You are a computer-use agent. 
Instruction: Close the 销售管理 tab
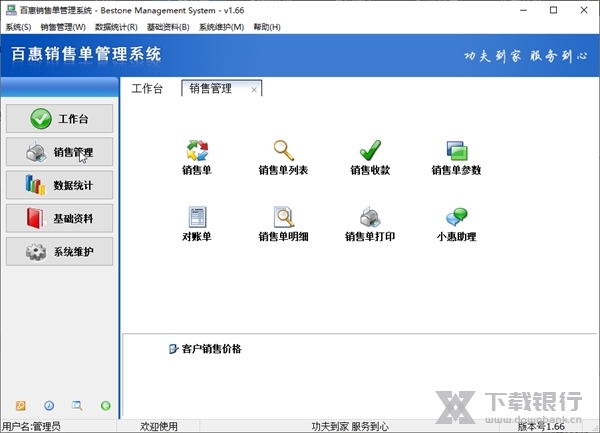click(x=254, y=90)
